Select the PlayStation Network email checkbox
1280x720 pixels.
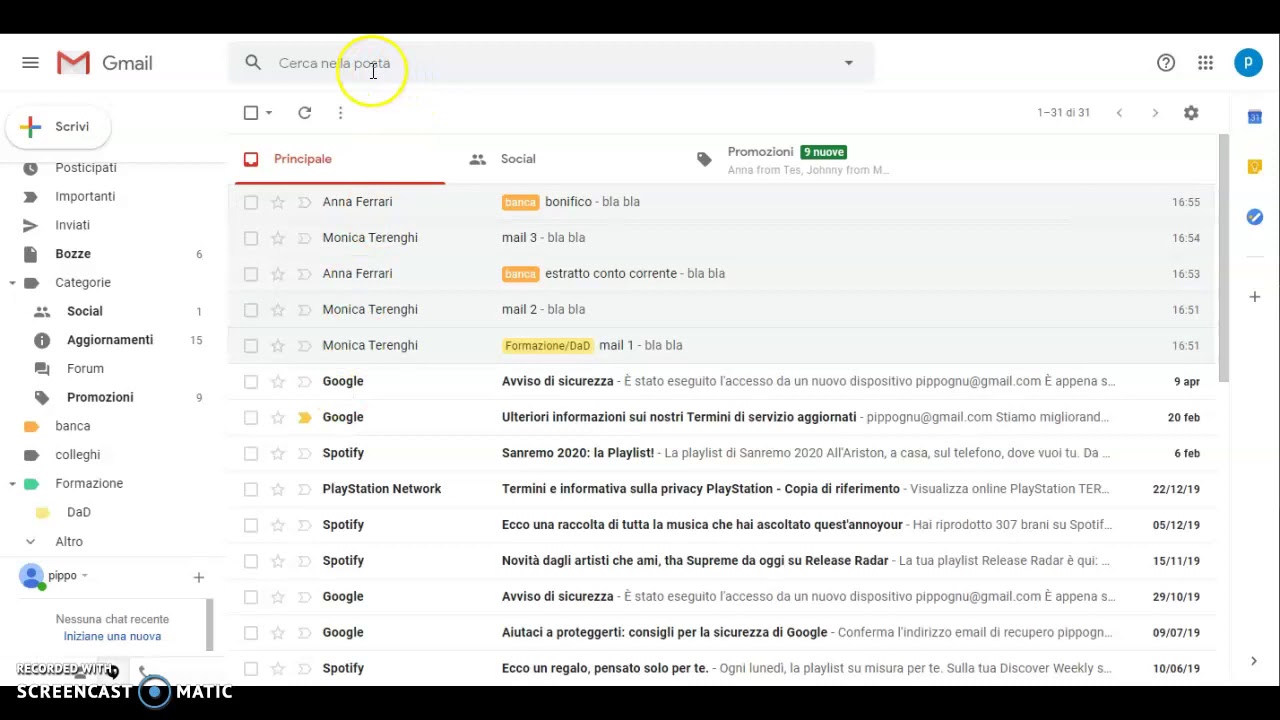click(251, 489)
